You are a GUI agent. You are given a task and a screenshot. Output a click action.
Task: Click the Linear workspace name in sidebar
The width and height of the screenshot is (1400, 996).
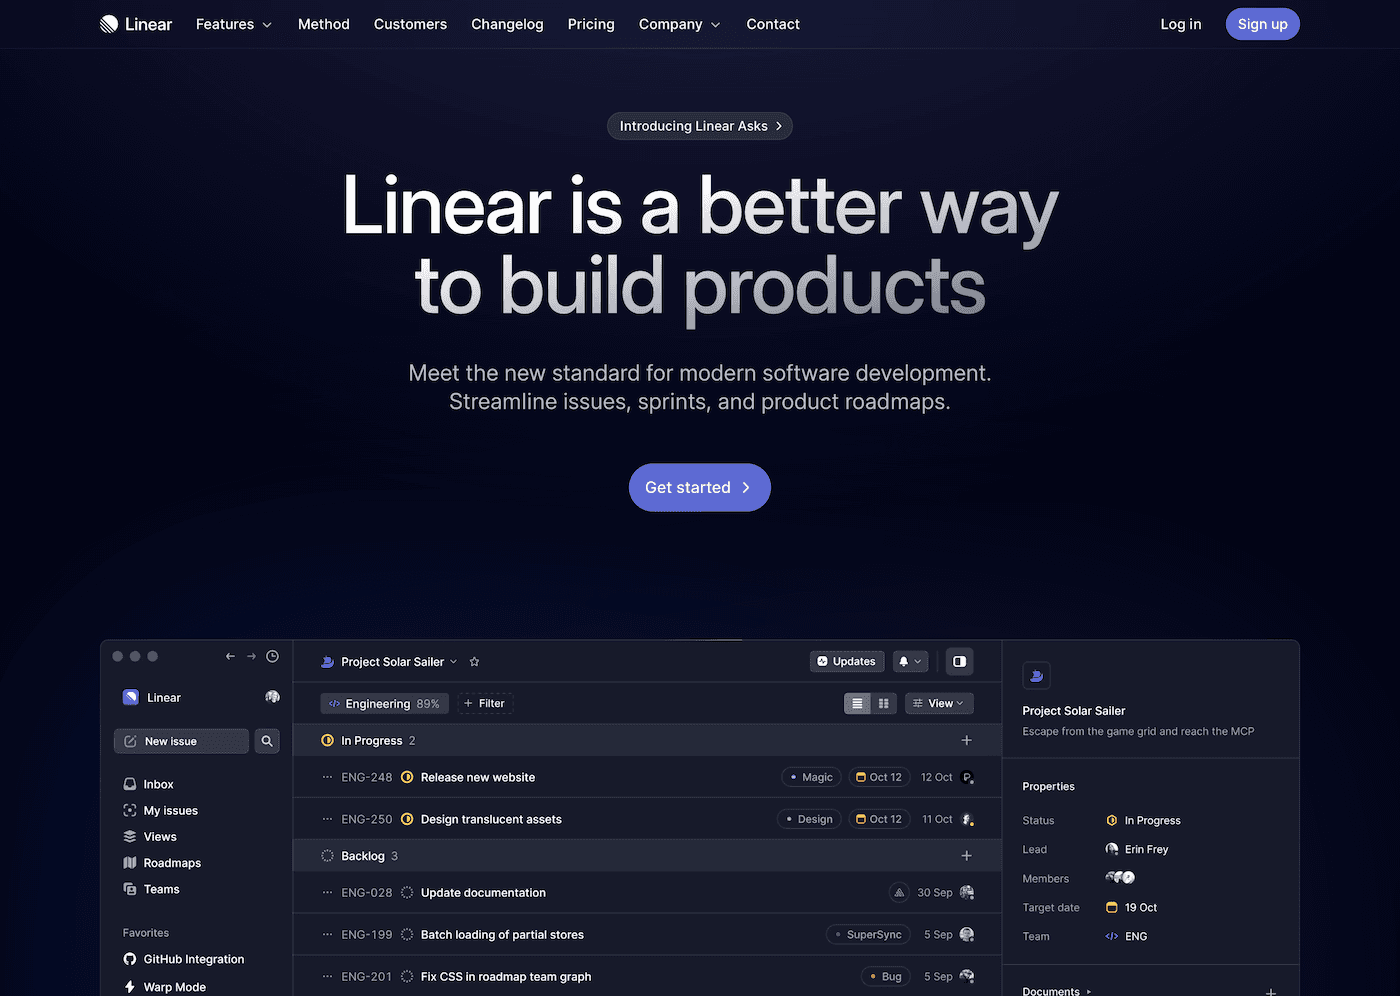point(164,697)
